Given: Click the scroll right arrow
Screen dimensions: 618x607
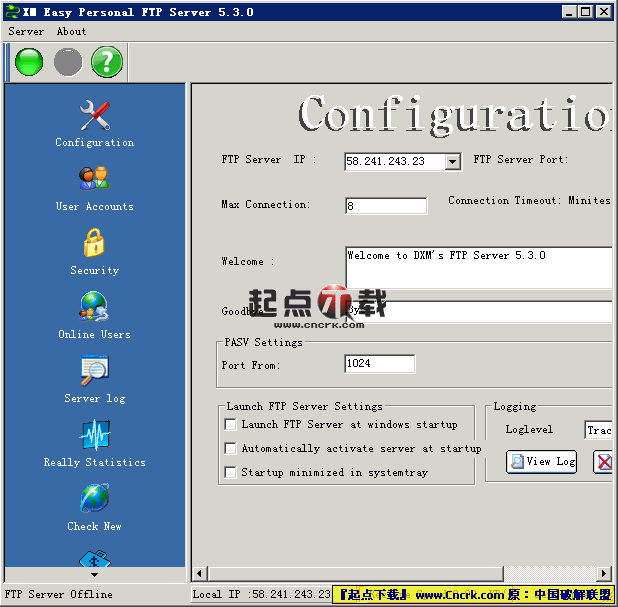Looking at the screenshot, I should click(604, 573).
